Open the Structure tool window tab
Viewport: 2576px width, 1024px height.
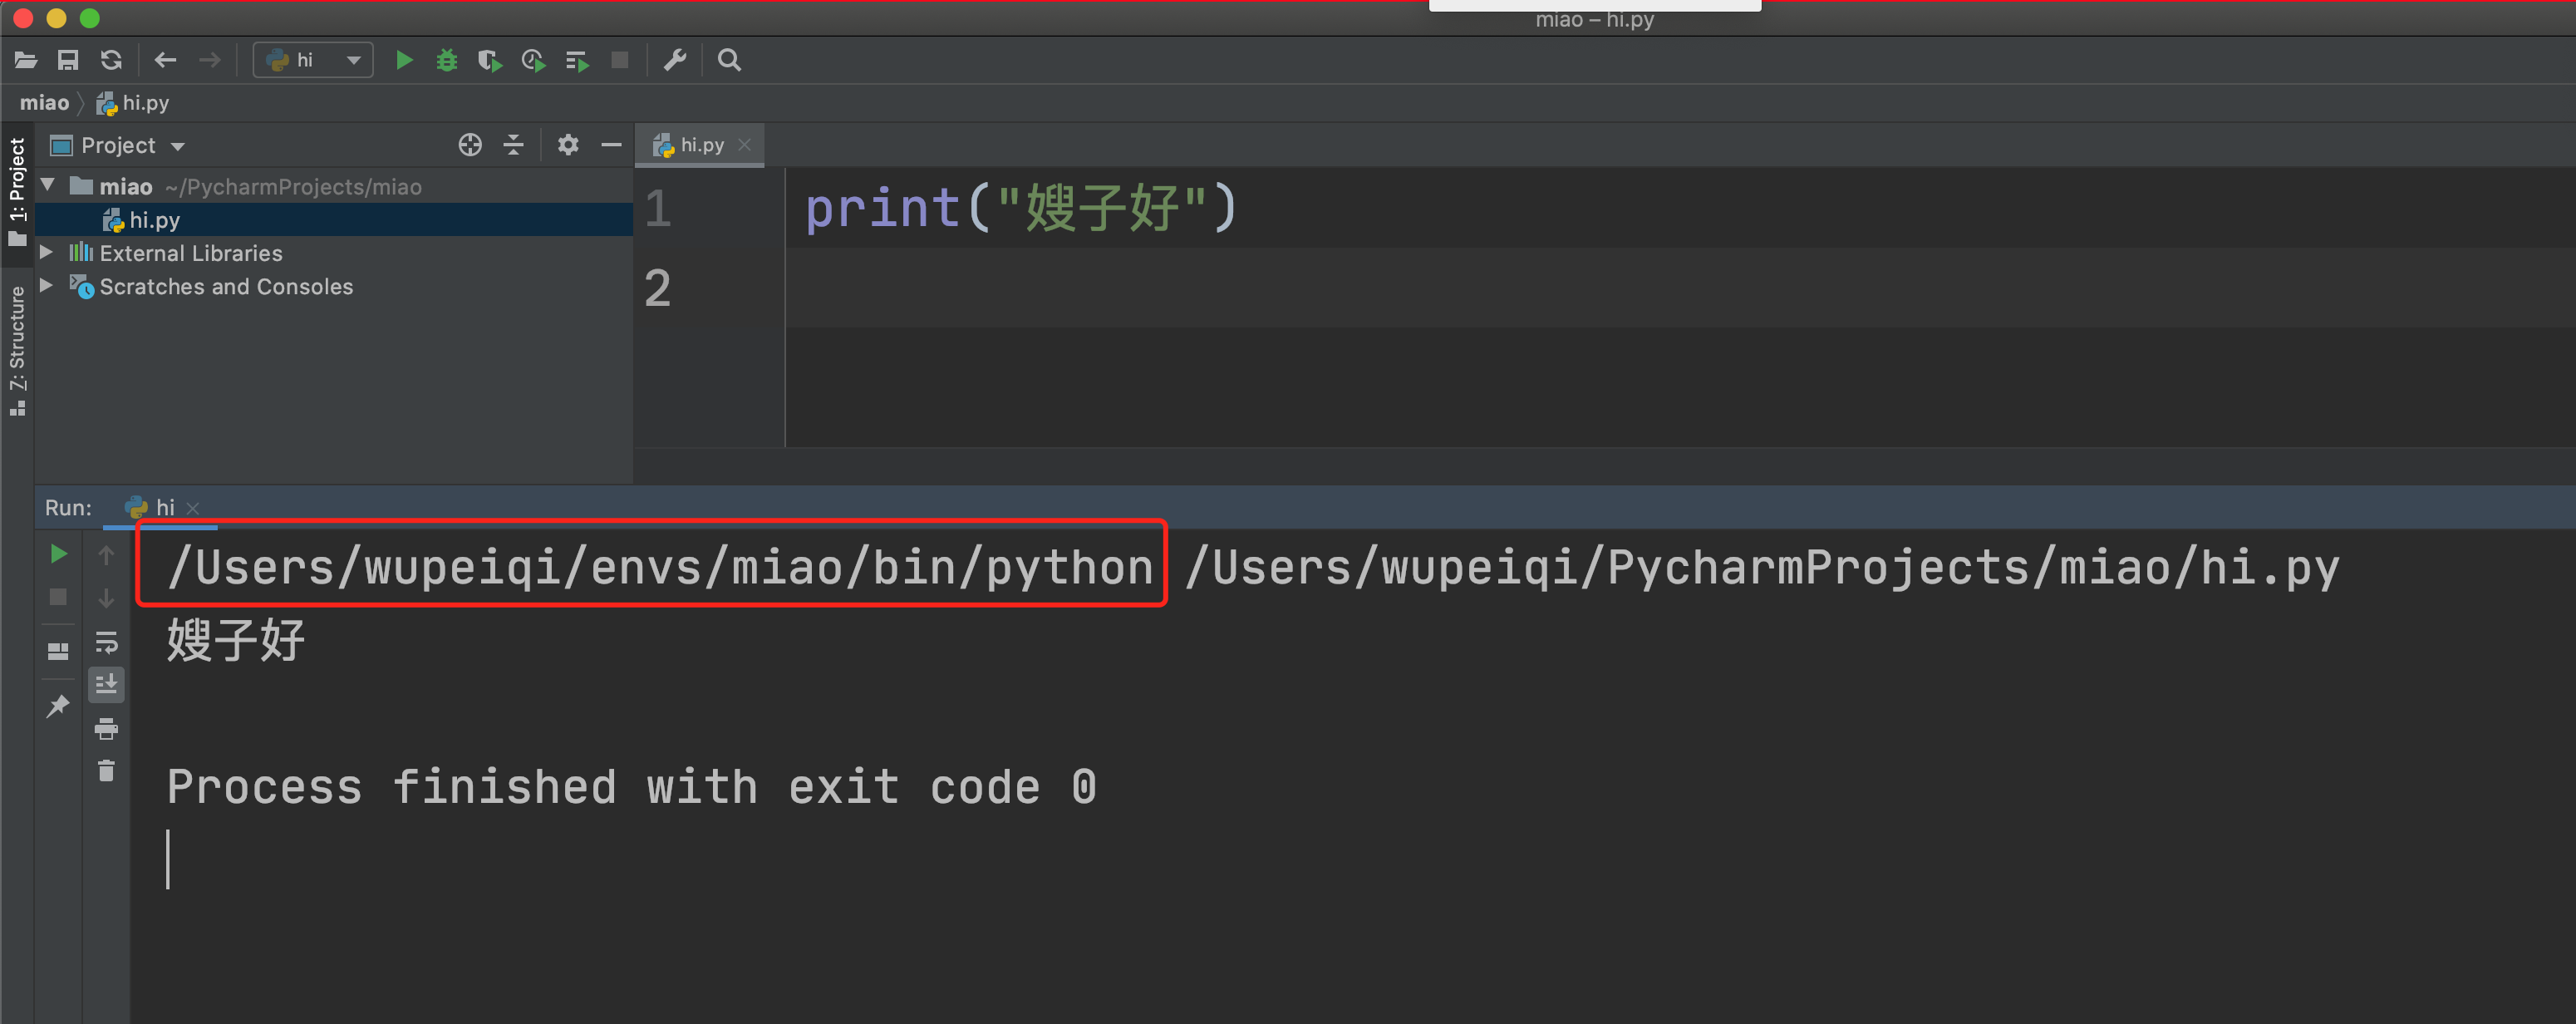[x=17, y=350]
